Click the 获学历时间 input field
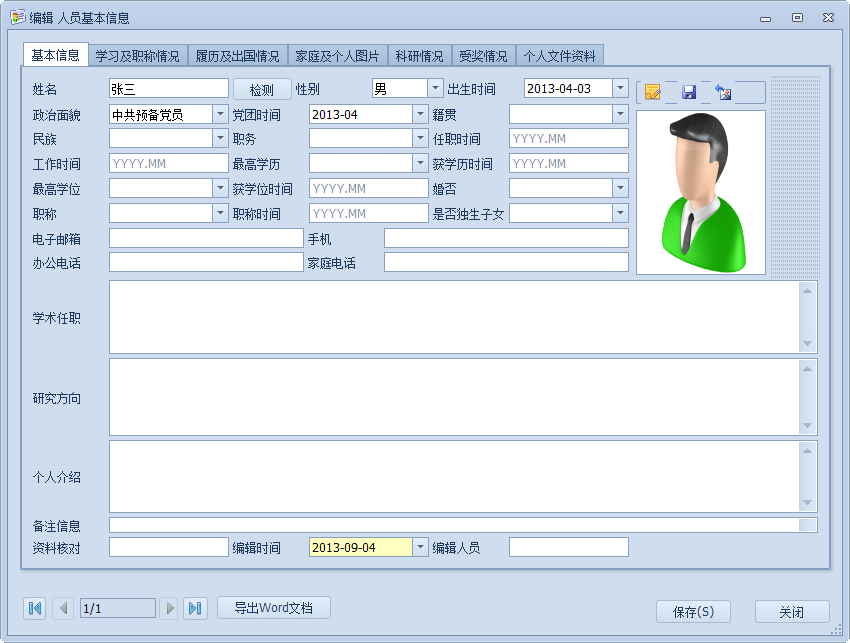This screenshot has height=643, width=850. point(569,163)
